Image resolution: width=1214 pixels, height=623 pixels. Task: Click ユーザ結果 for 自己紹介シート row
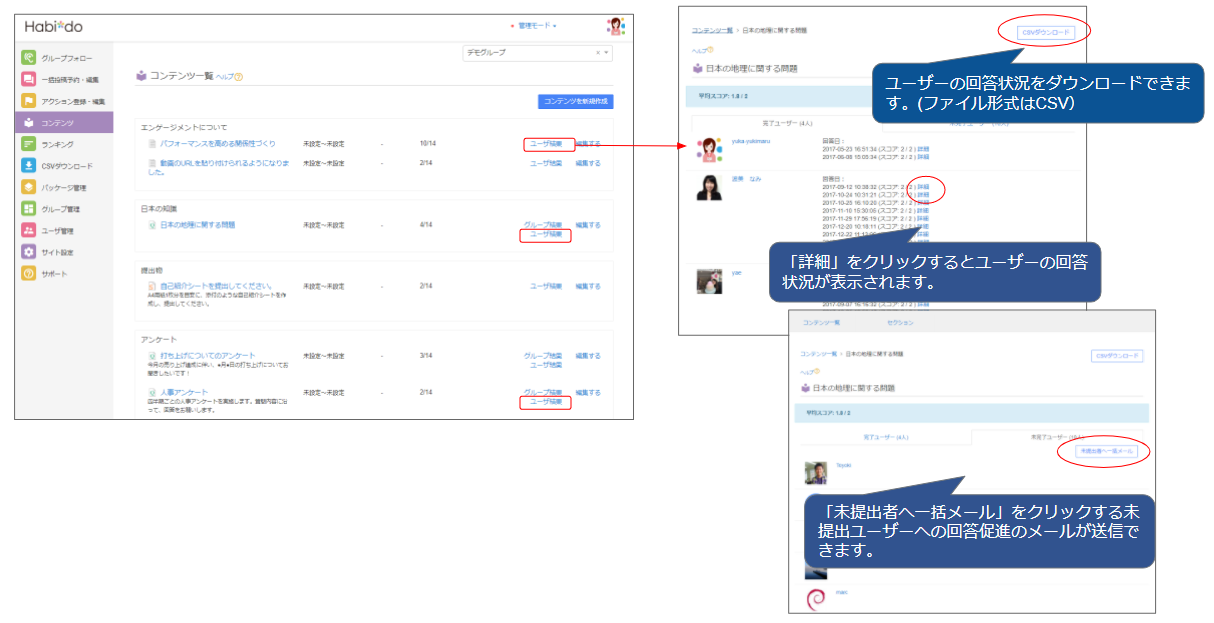(x=546, y=286)
